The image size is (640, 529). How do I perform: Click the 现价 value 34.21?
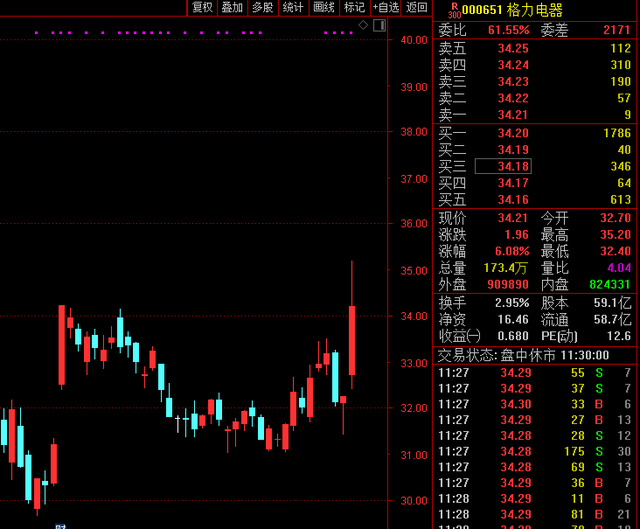[513, 218]
